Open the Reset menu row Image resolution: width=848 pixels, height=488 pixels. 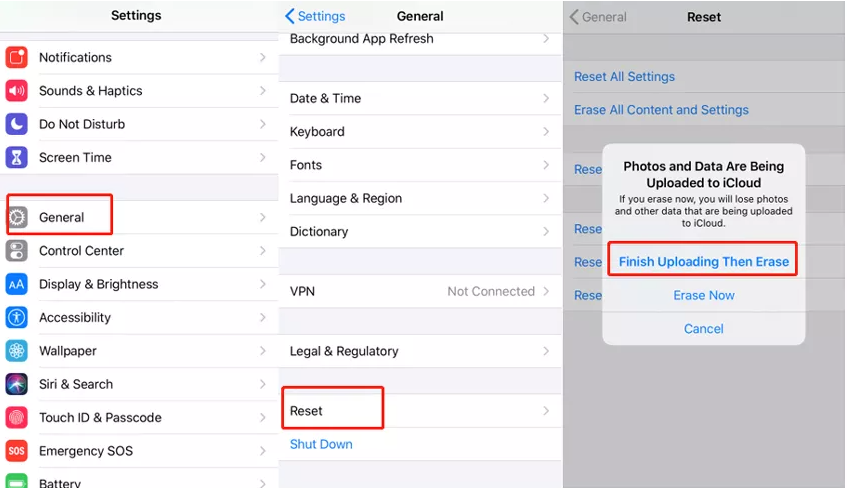coord(420,411)
